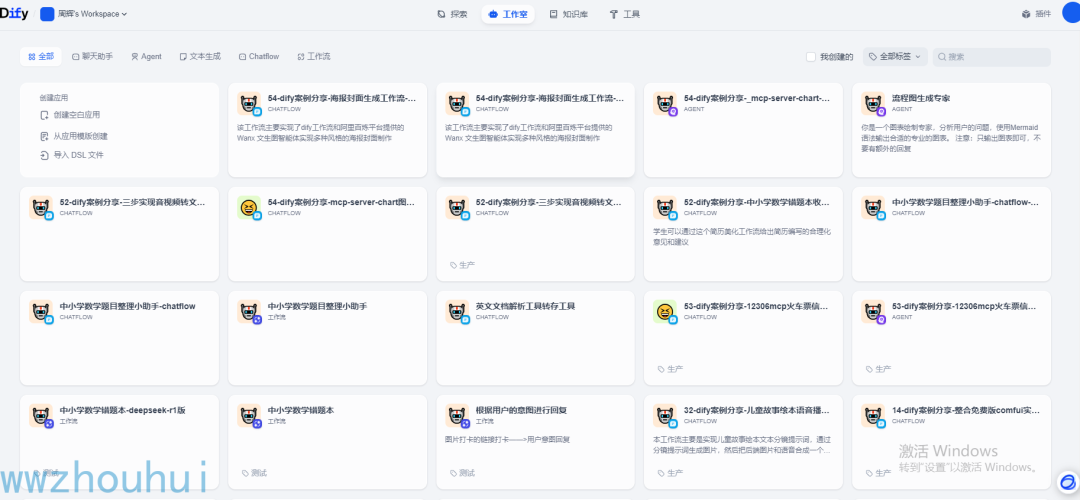
Task: Click robot icon of 流程图生成专家
Action: (873, 103)
